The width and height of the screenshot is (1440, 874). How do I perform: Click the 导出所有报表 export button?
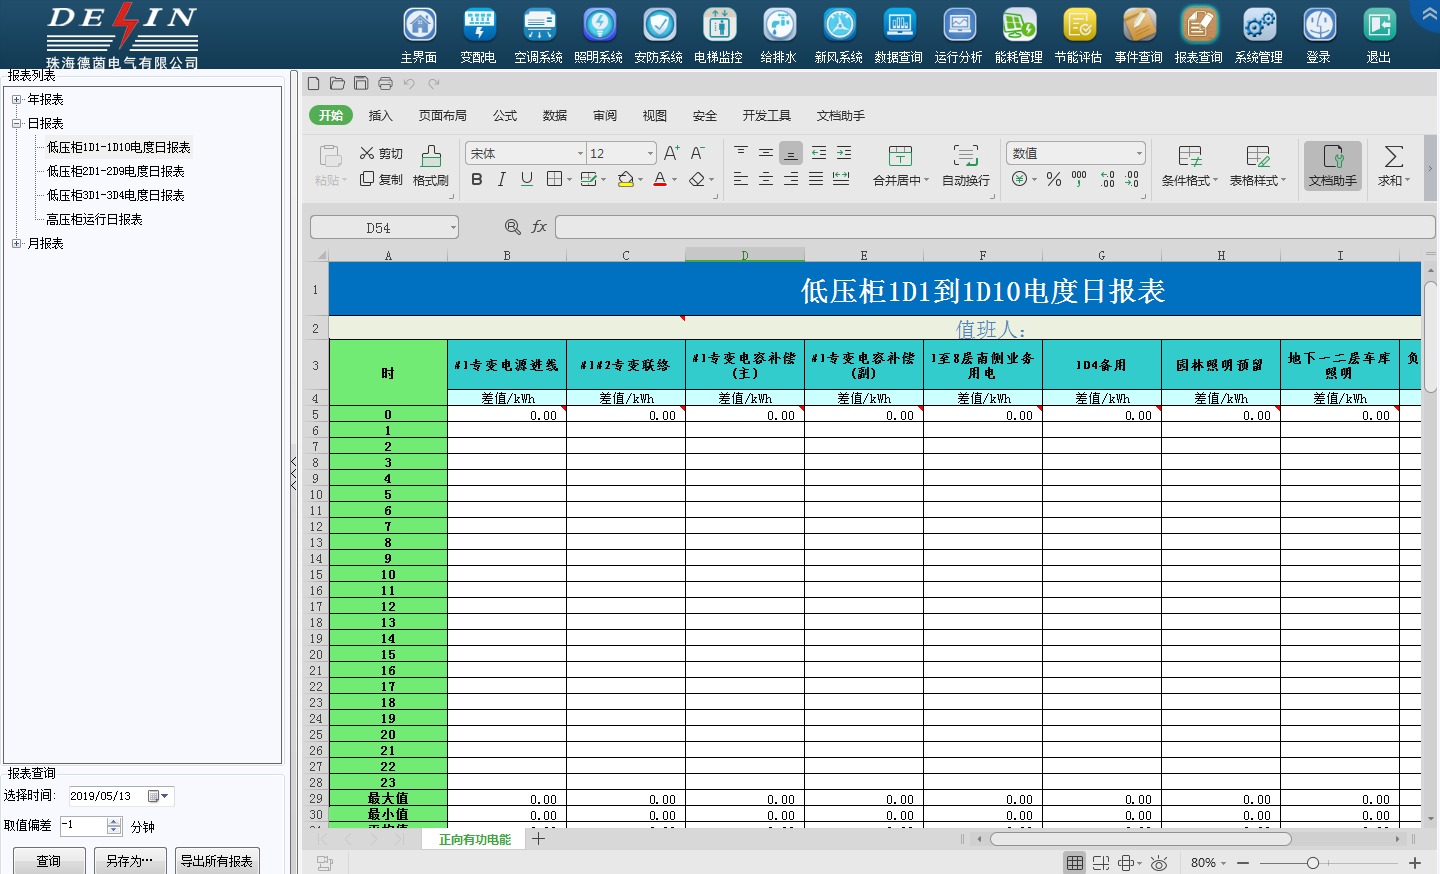(217, 861)
